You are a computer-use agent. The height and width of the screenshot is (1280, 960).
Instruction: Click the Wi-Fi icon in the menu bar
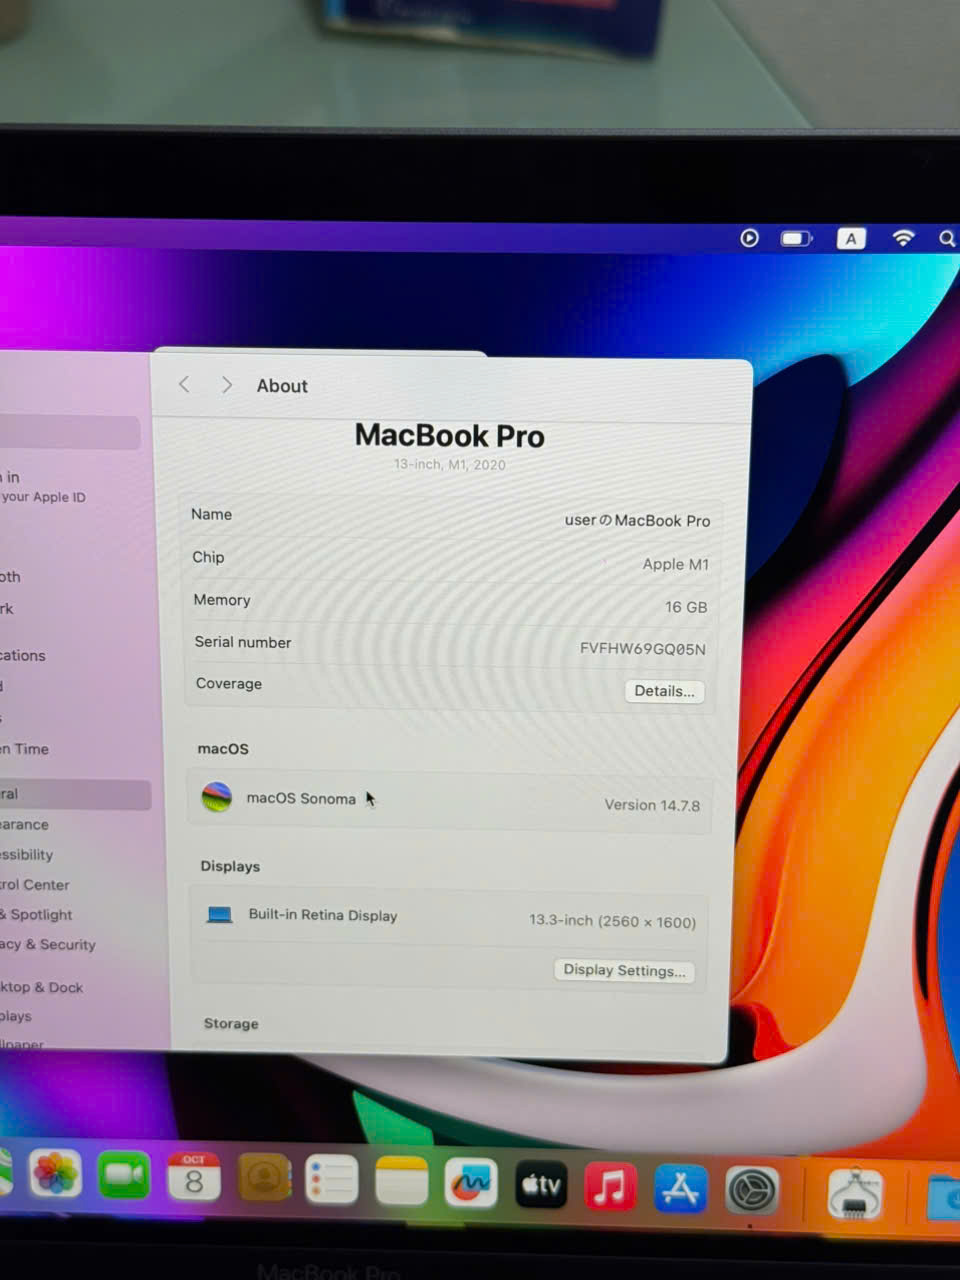point(903,238)
